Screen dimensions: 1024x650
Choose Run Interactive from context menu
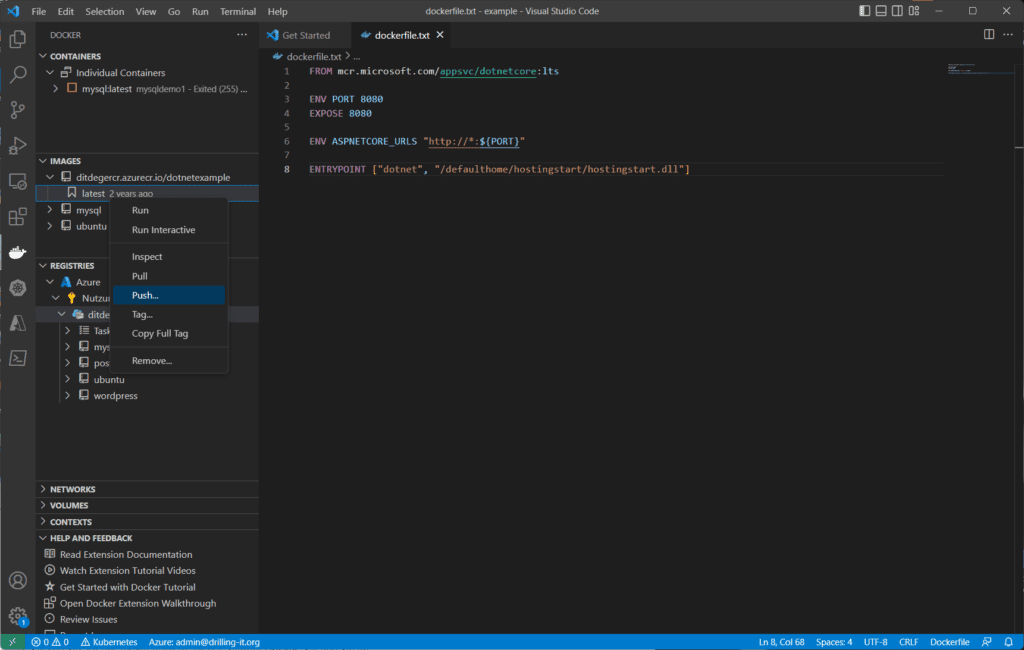[169, 230]
